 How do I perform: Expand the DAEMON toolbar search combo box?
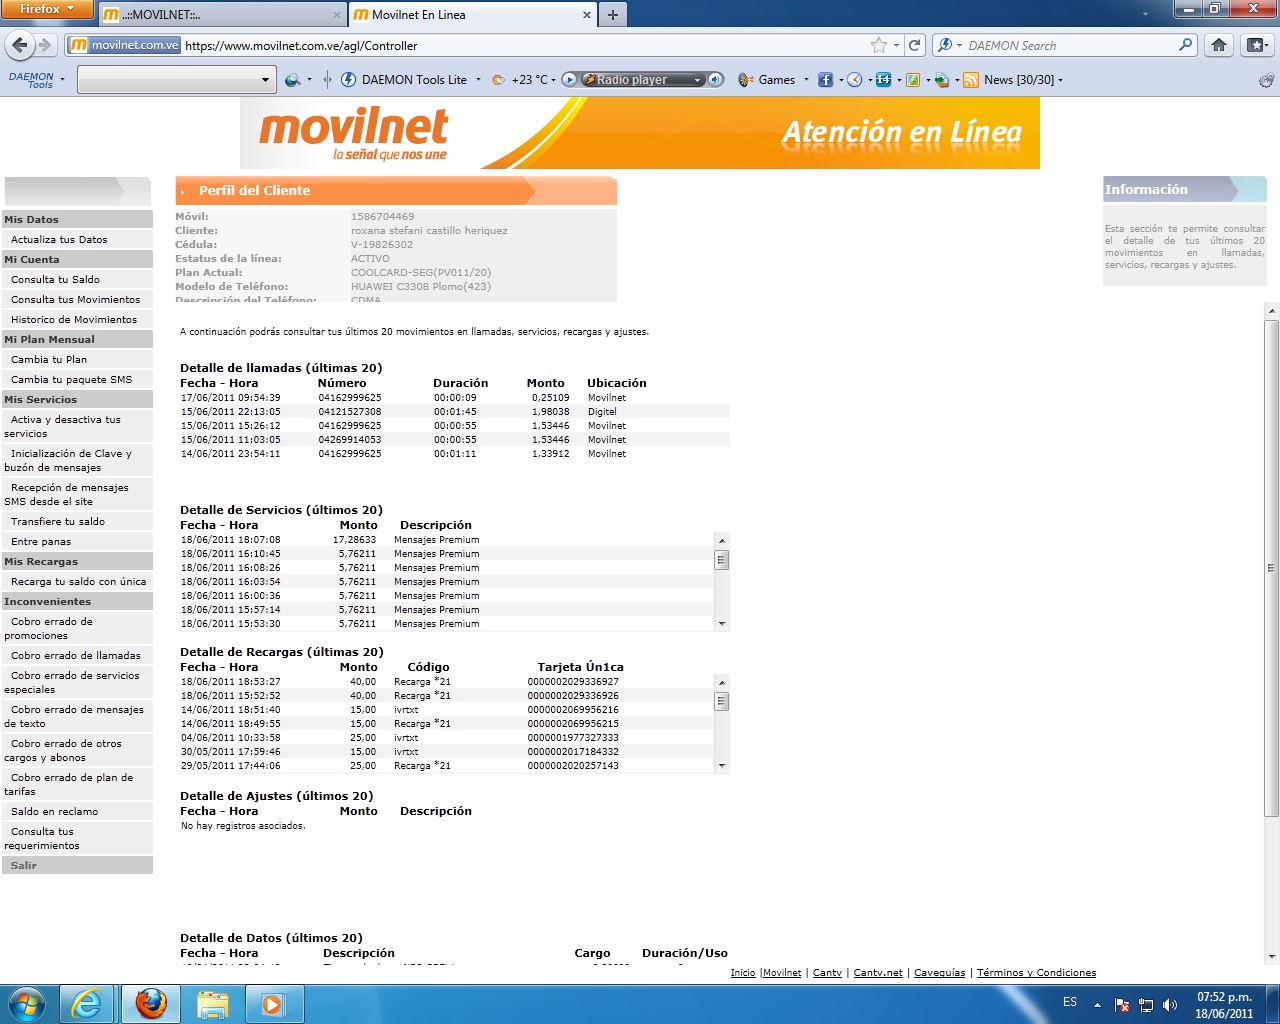coord(265,80)
